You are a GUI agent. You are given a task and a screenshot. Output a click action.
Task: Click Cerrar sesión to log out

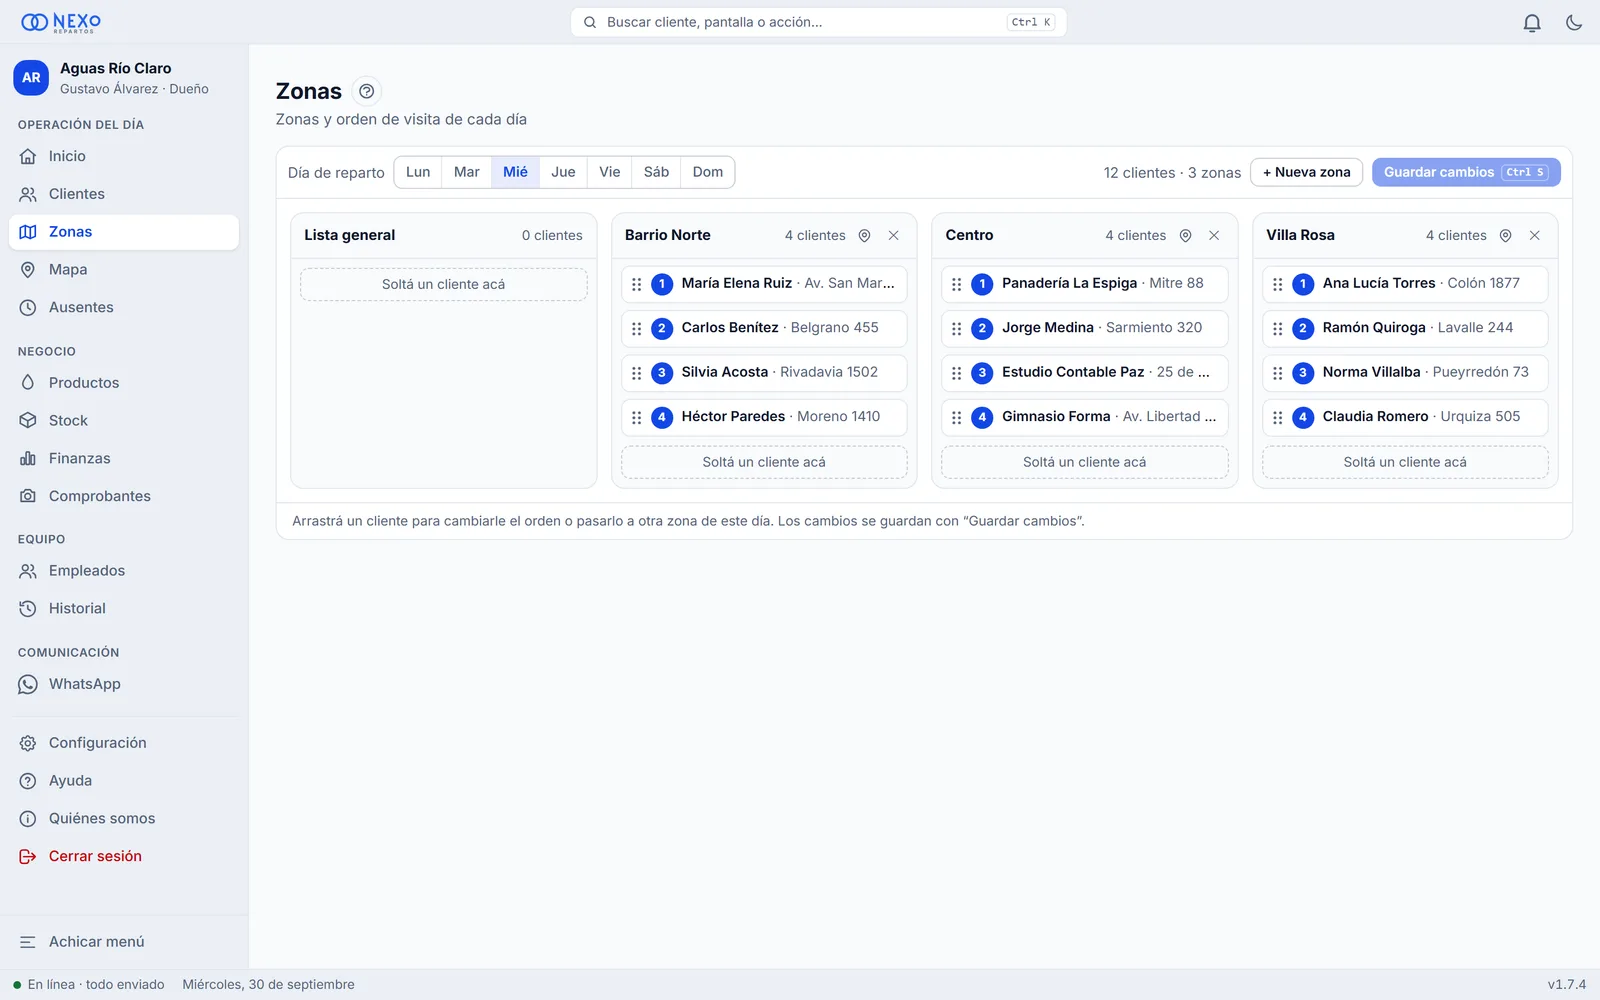click(x=124, y=856)
